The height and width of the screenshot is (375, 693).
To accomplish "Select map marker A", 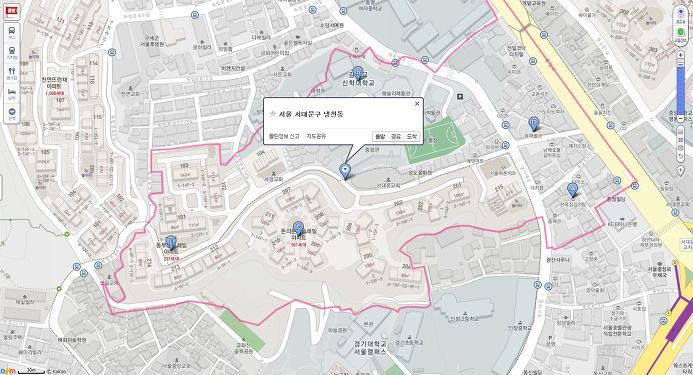I will [573, 190].
